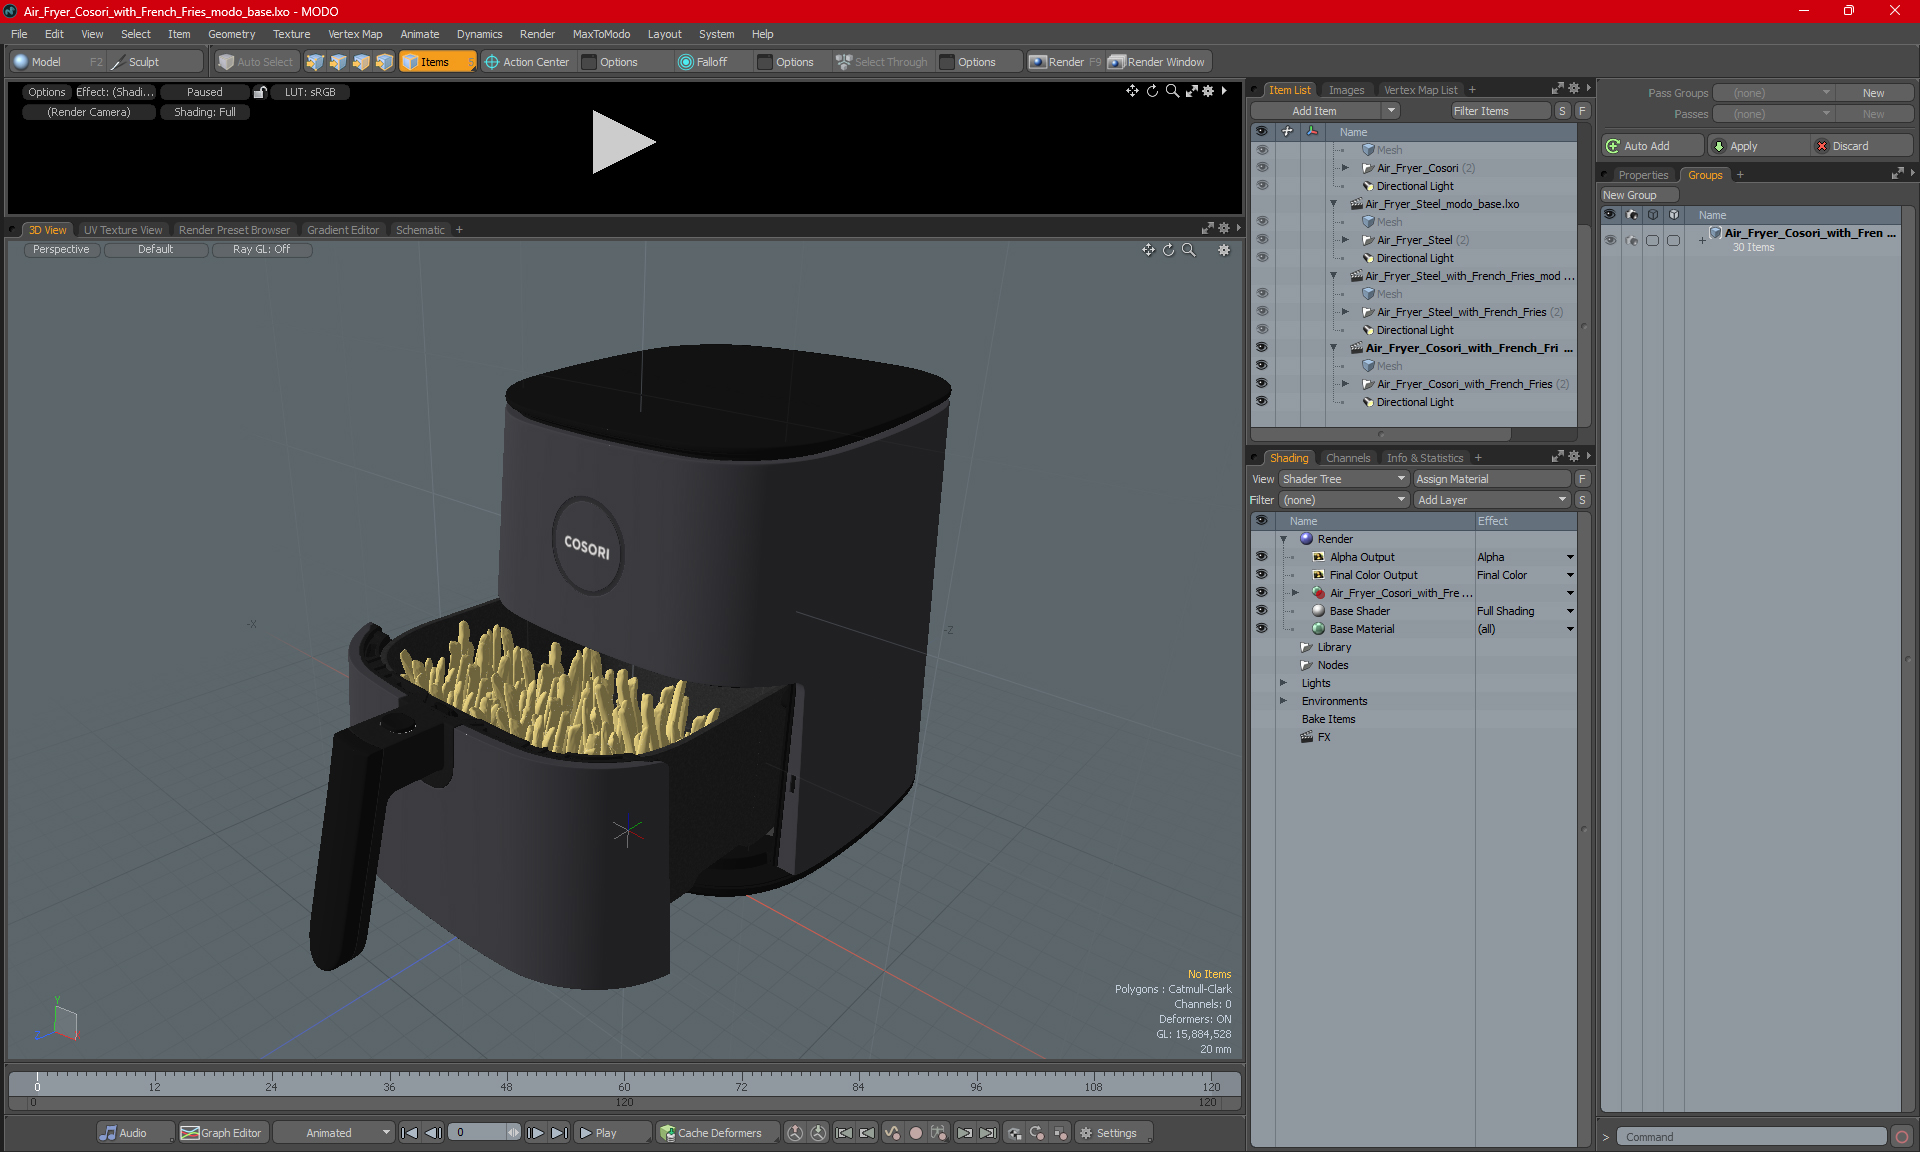Open Render Window
Viewport: 1920px width, 1152px height.
1157,62
